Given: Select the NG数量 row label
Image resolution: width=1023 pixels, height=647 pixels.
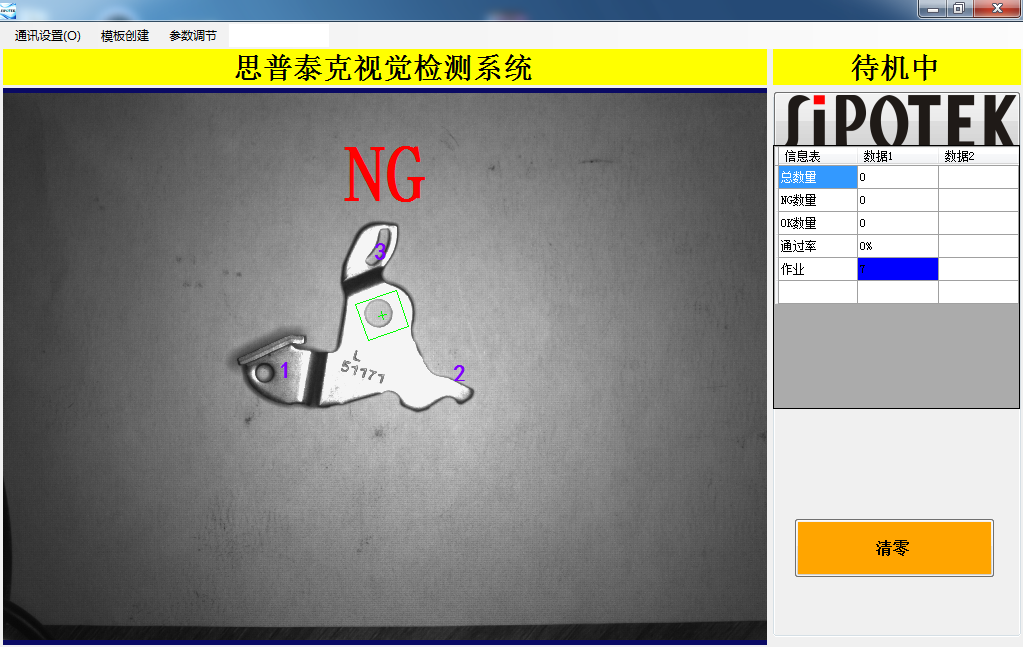Looking at the screenshot, I should click(817, 200).
